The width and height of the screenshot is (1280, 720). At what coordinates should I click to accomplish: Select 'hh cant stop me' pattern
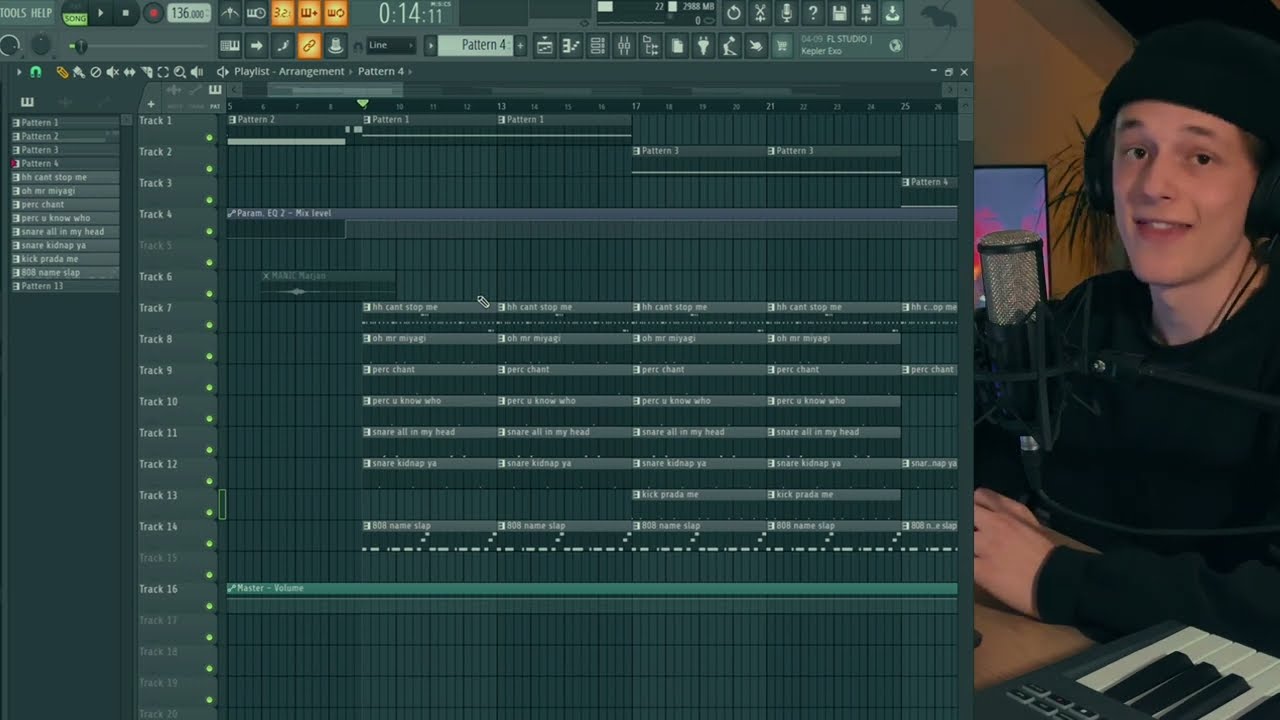(65, 177)
